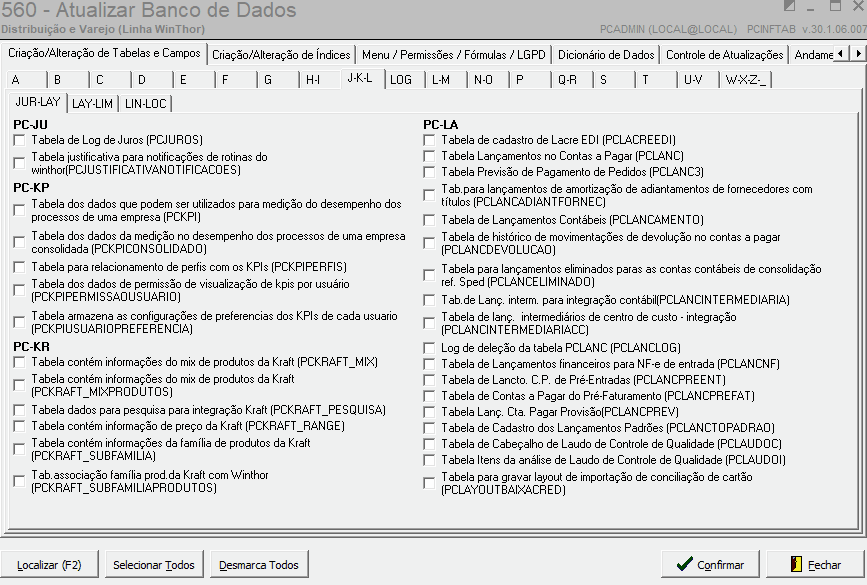This screenshot has height=585, width=867.
Task: Check PCLANCLOG deletion log checkbox
Action: pos(429,348)
